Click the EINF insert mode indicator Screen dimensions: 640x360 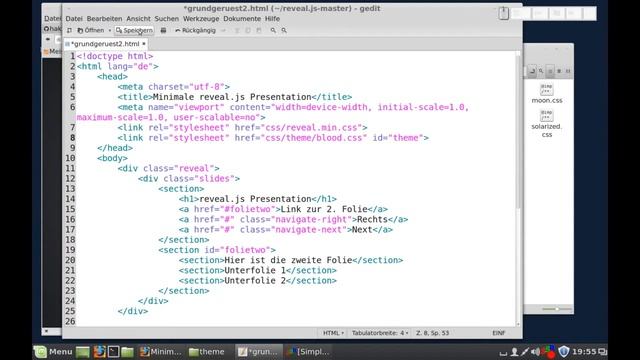coord(499,333)
